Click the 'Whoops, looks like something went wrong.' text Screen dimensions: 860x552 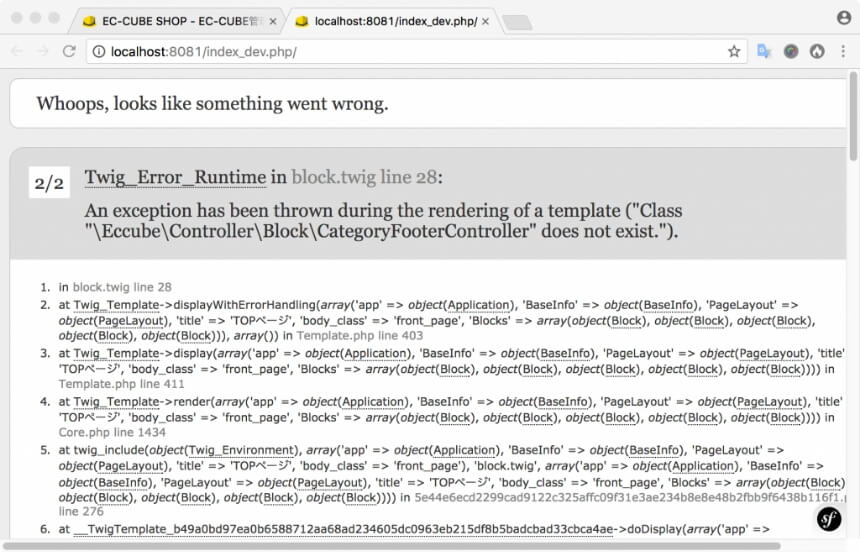point(212,103)
